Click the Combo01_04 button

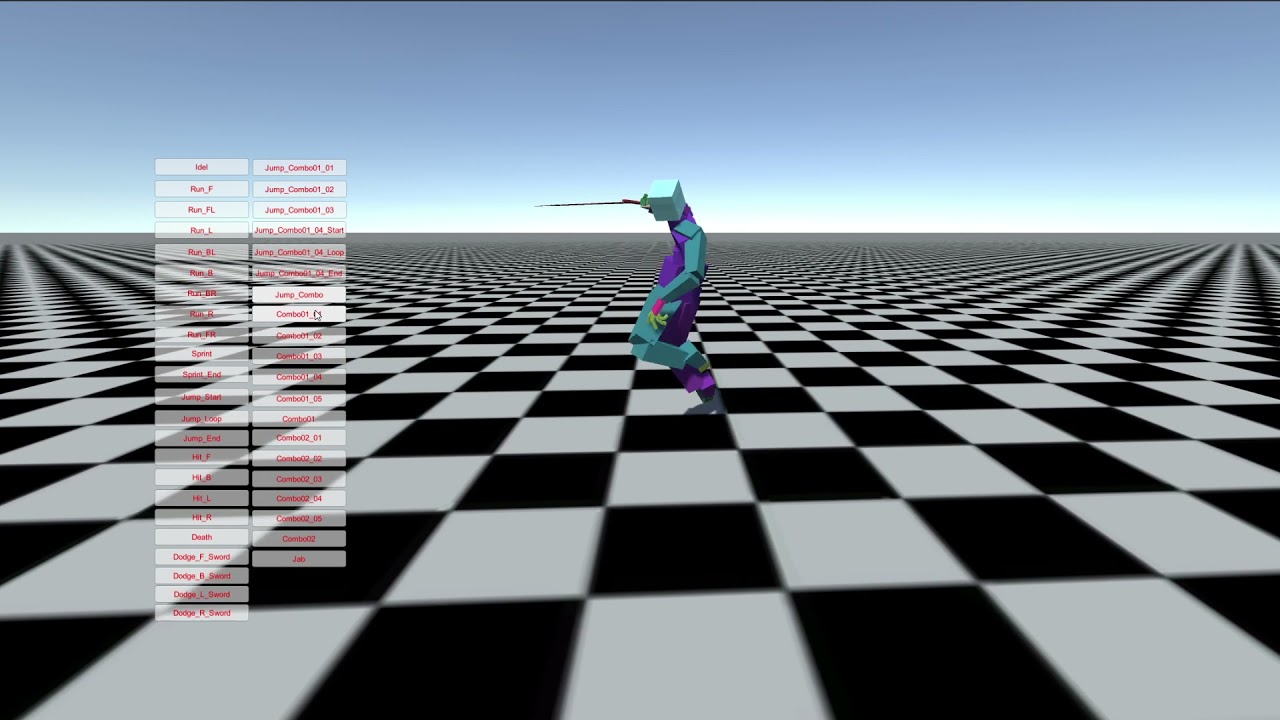pos(299,377)
